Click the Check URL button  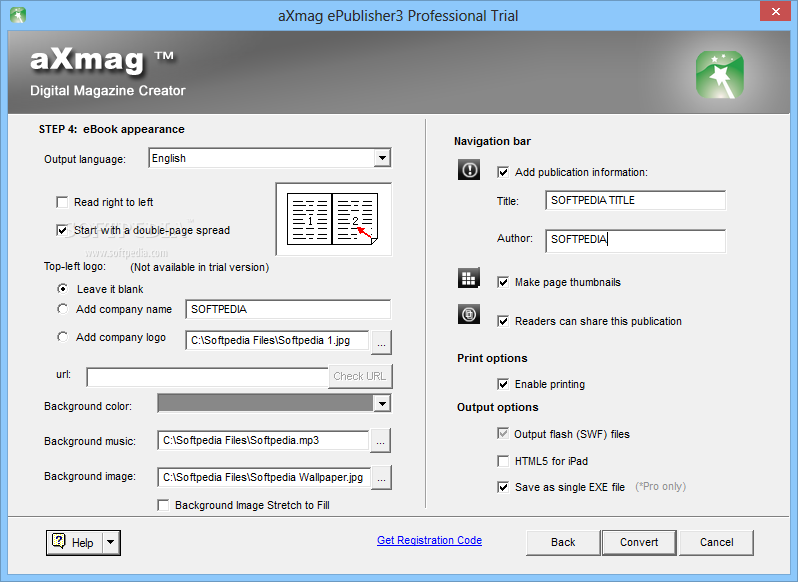(360, 376)
